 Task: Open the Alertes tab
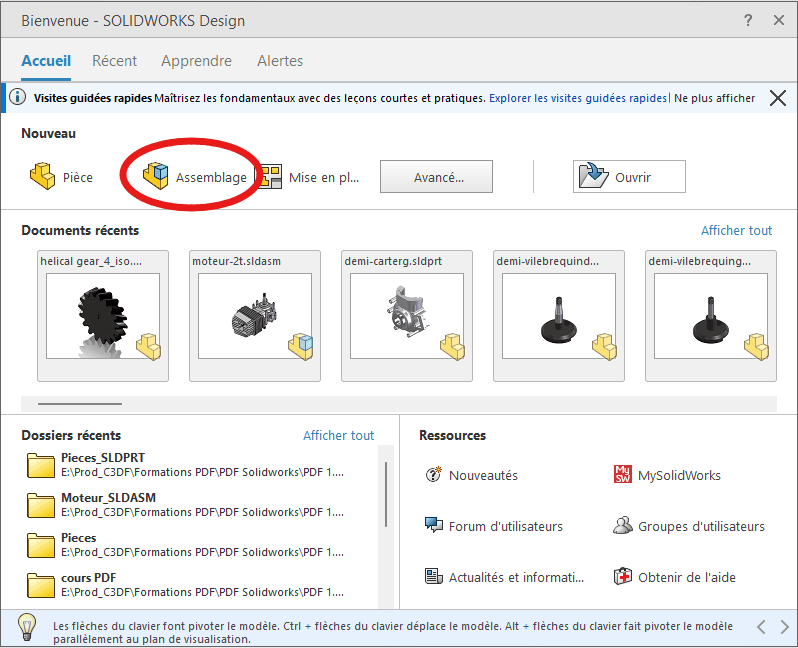[x=280, y=61]
